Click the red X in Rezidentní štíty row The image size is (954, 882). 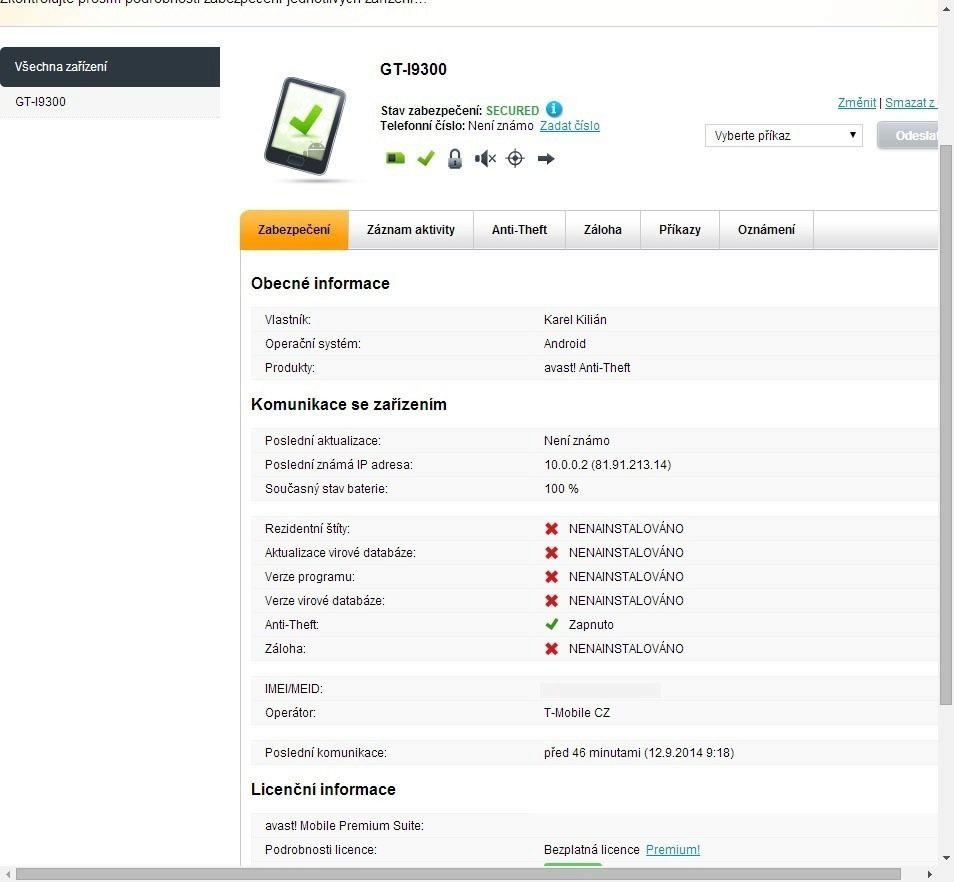click(551, 529)
